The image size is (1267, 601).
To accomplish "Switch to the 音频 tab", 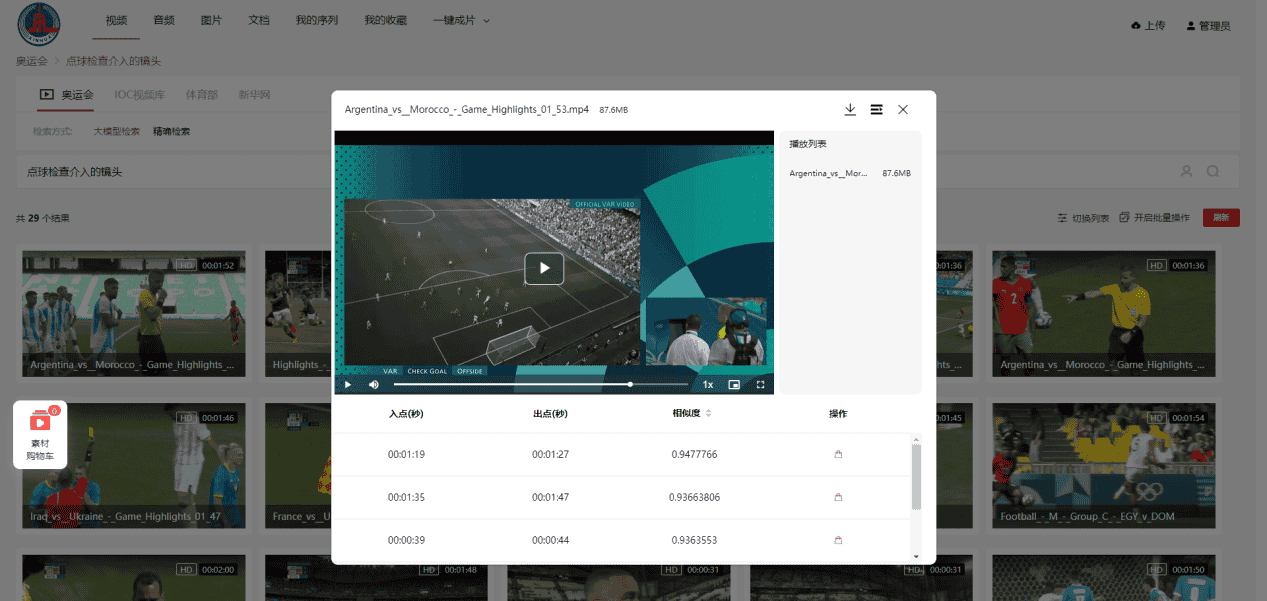I will click(x=164, y=20).
